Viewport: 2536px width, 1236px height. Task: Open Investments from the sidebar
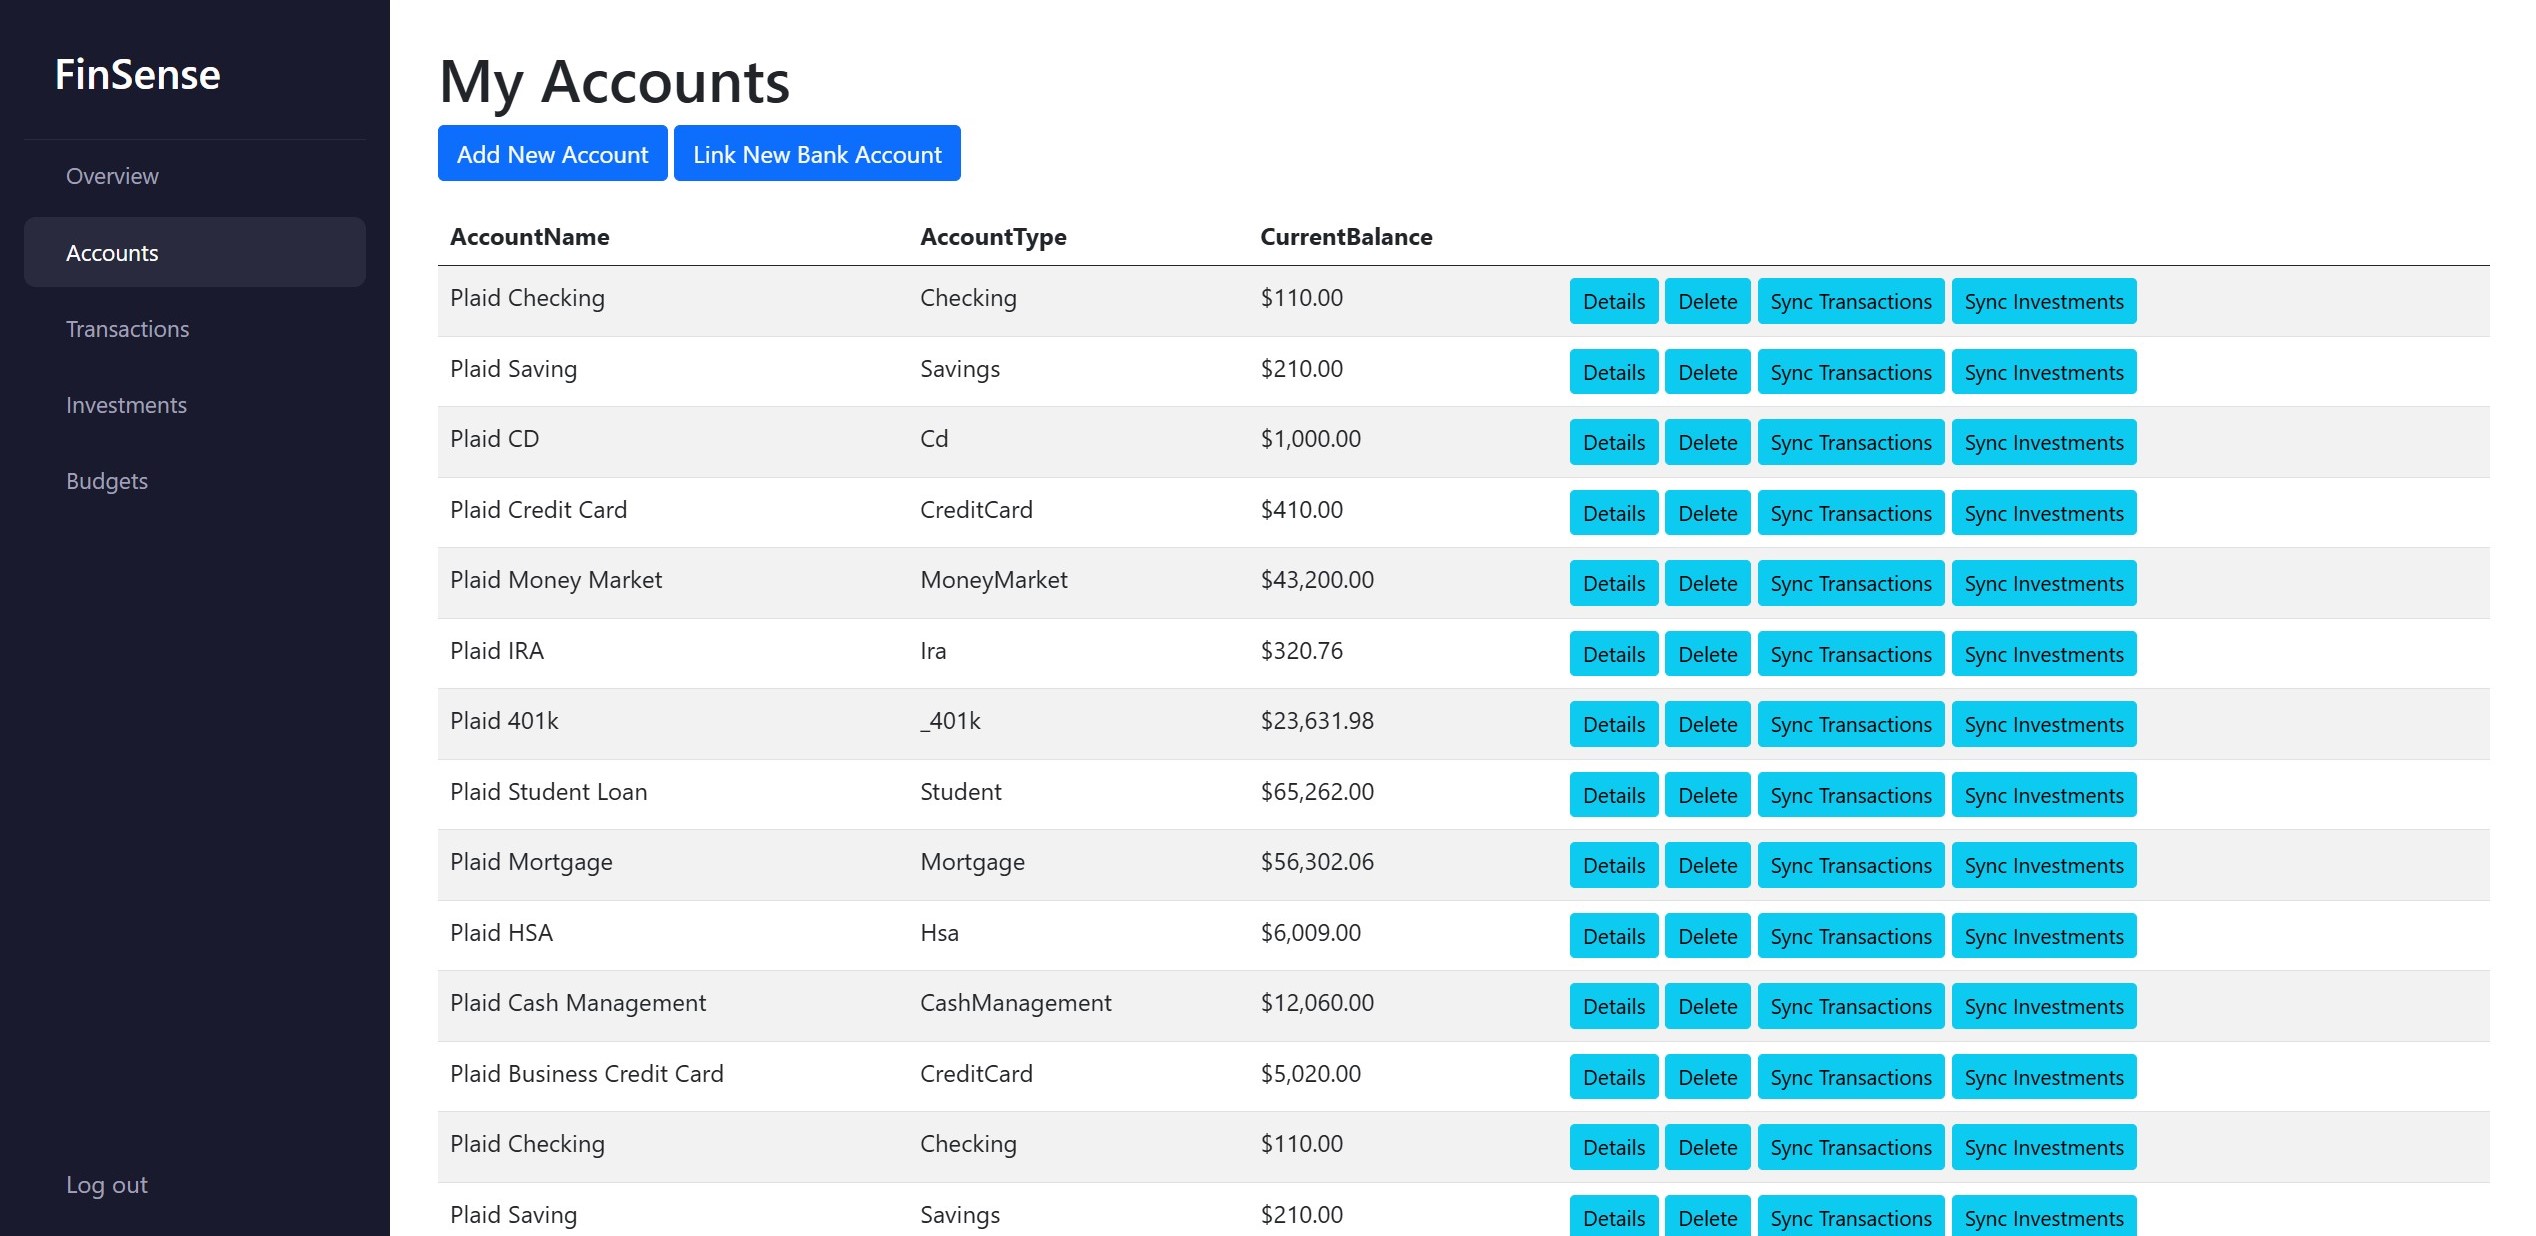(x=126, y=405)
